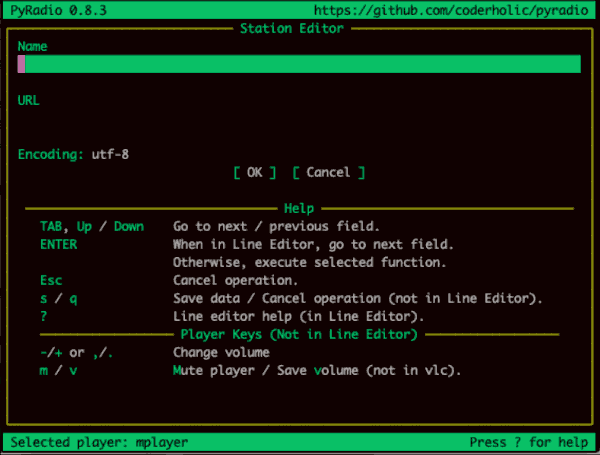Click the ENTER key hint
This screenshot has width=600, height=455.
click(x=58, y=244)
